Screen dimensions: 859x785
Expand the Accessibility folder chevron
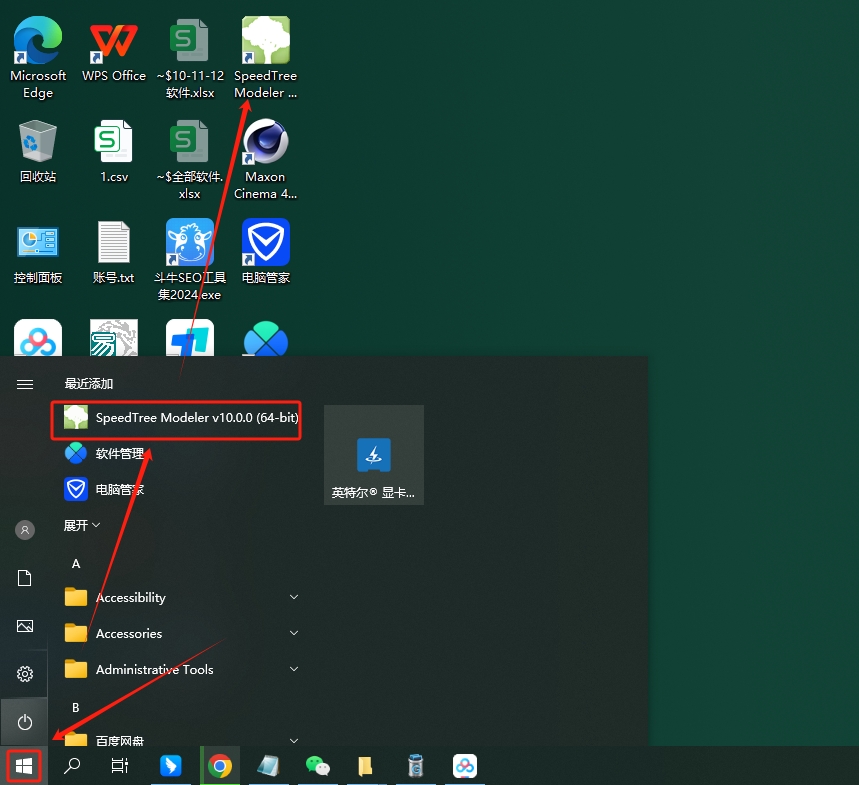(x=294, y=597)
